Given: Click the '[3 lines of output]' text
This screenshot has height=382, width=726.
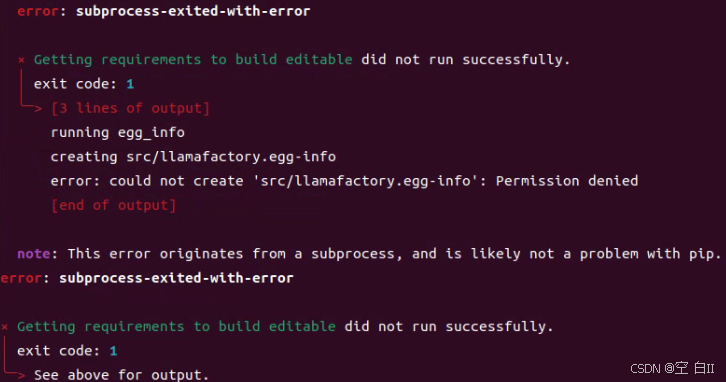Looking at the screenshot, I should point(130,108).
